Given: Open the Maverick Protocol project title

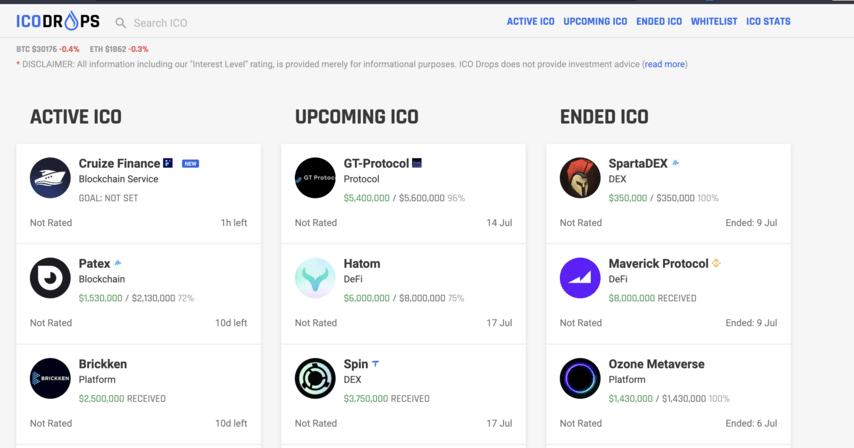Looking at the screenshot, I should (x=658, y=263).
